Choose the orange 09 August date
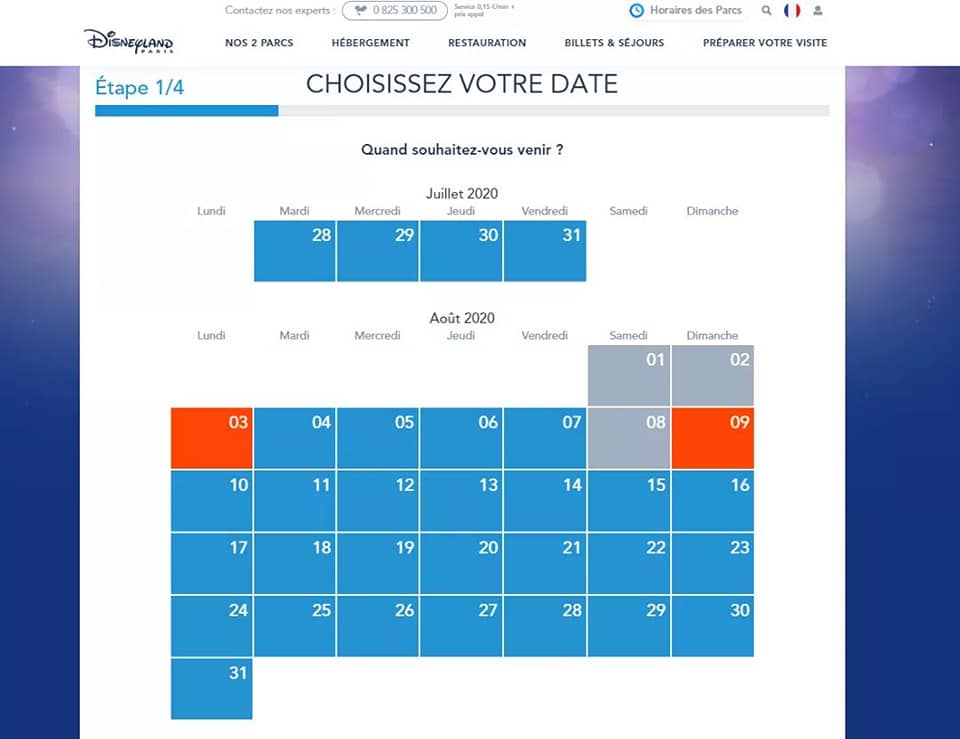Viewport: 960px width, 739px height. (713, 438)
